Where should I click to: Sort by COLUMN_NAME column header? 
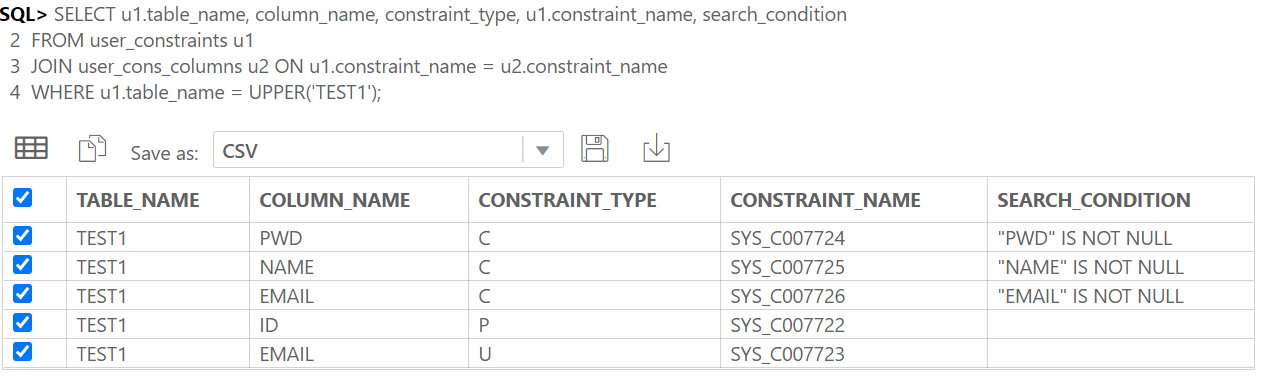(335, 200)
